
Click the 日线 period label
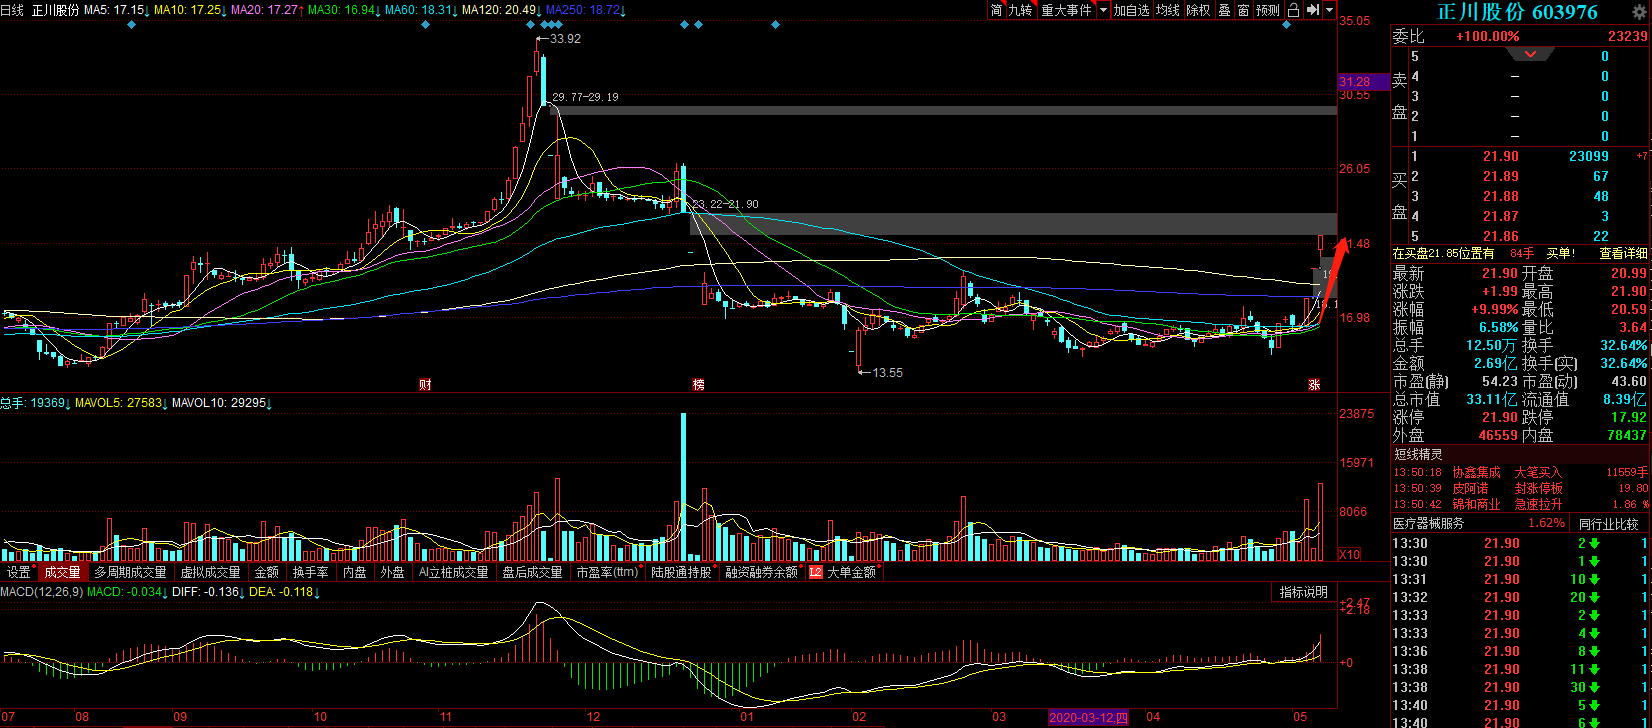coord(12,10)
